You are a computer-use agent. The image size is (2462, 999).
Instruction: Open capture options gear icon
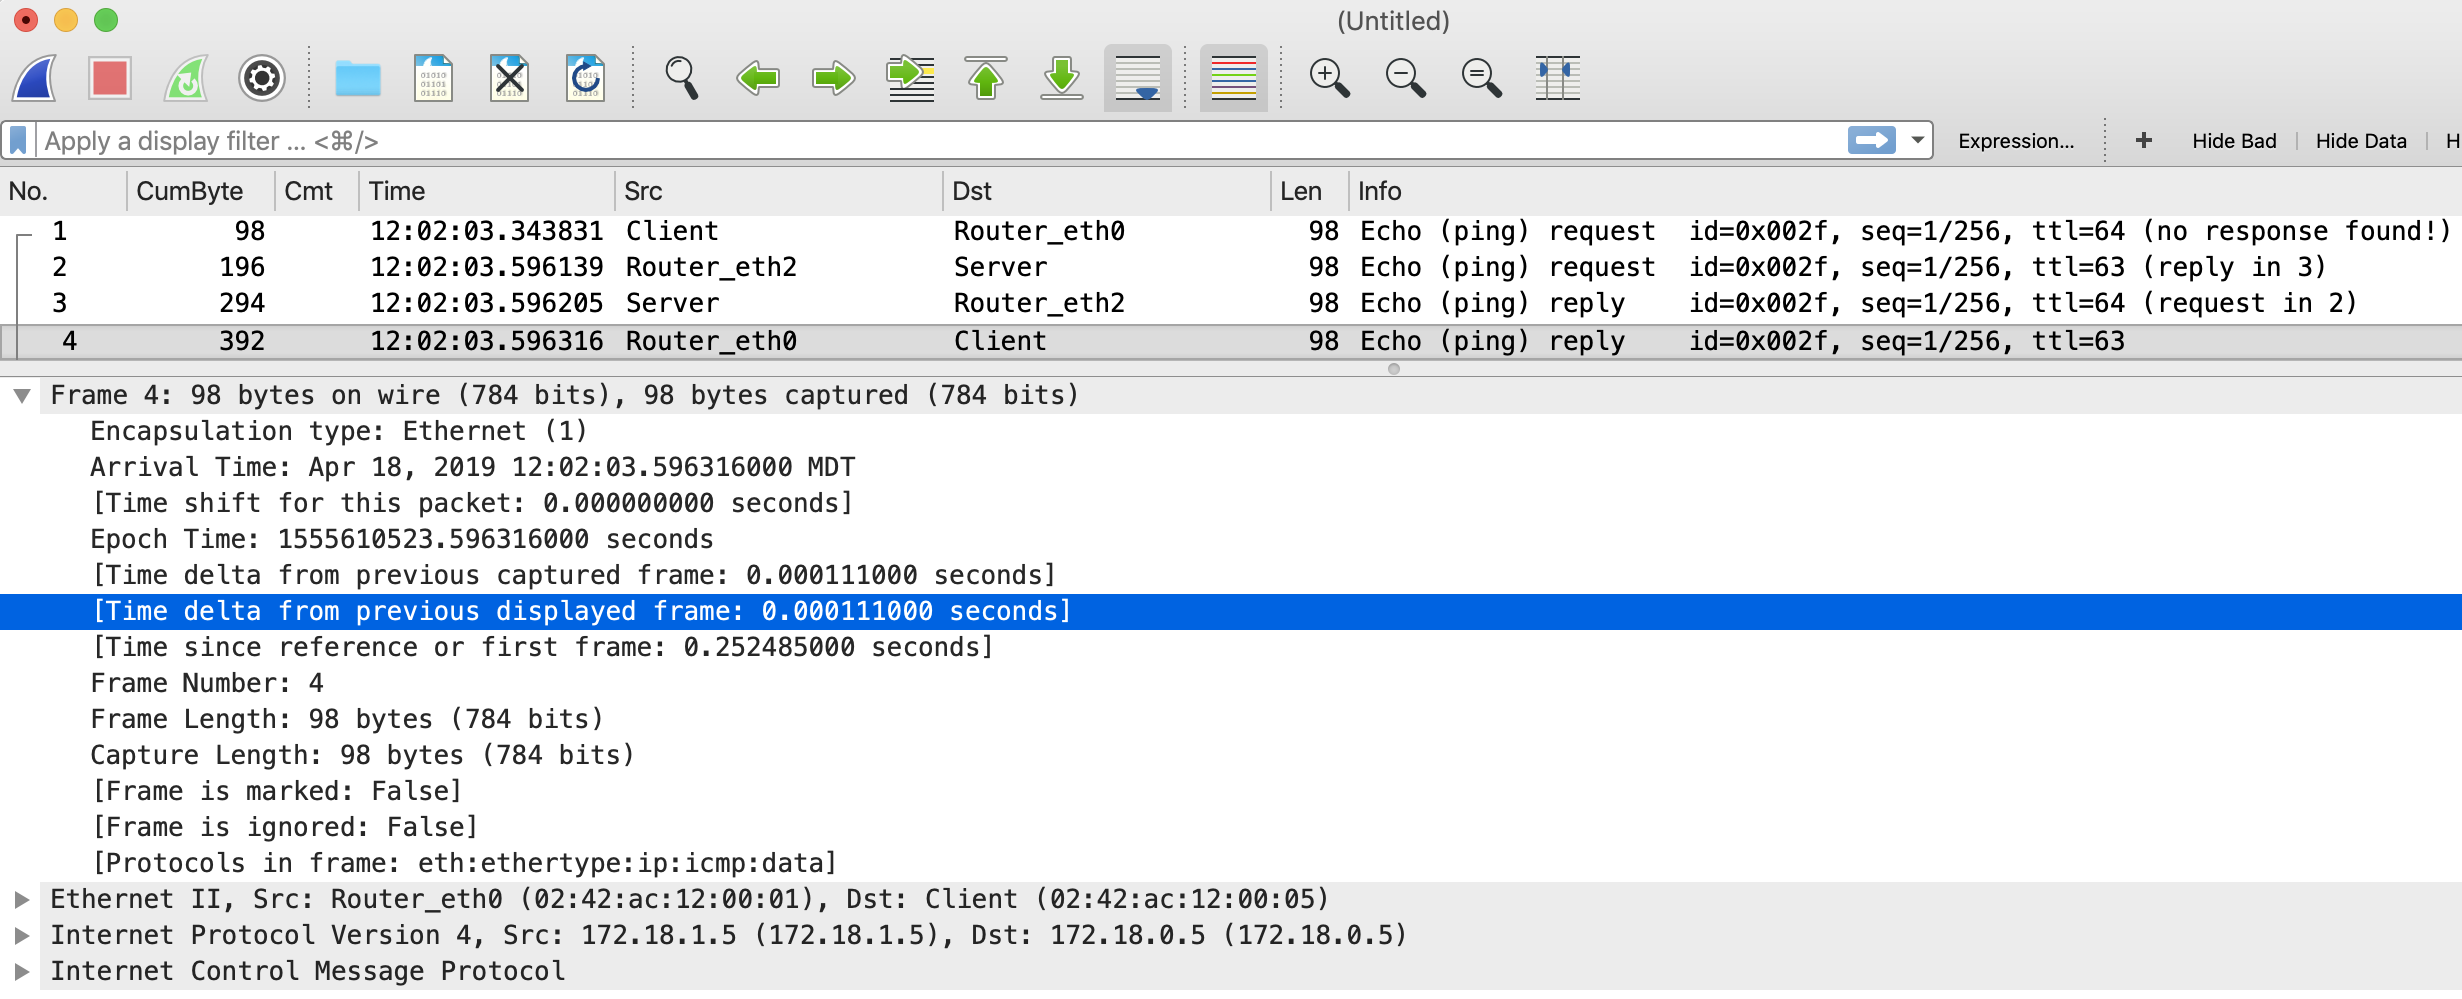[262, 78]
